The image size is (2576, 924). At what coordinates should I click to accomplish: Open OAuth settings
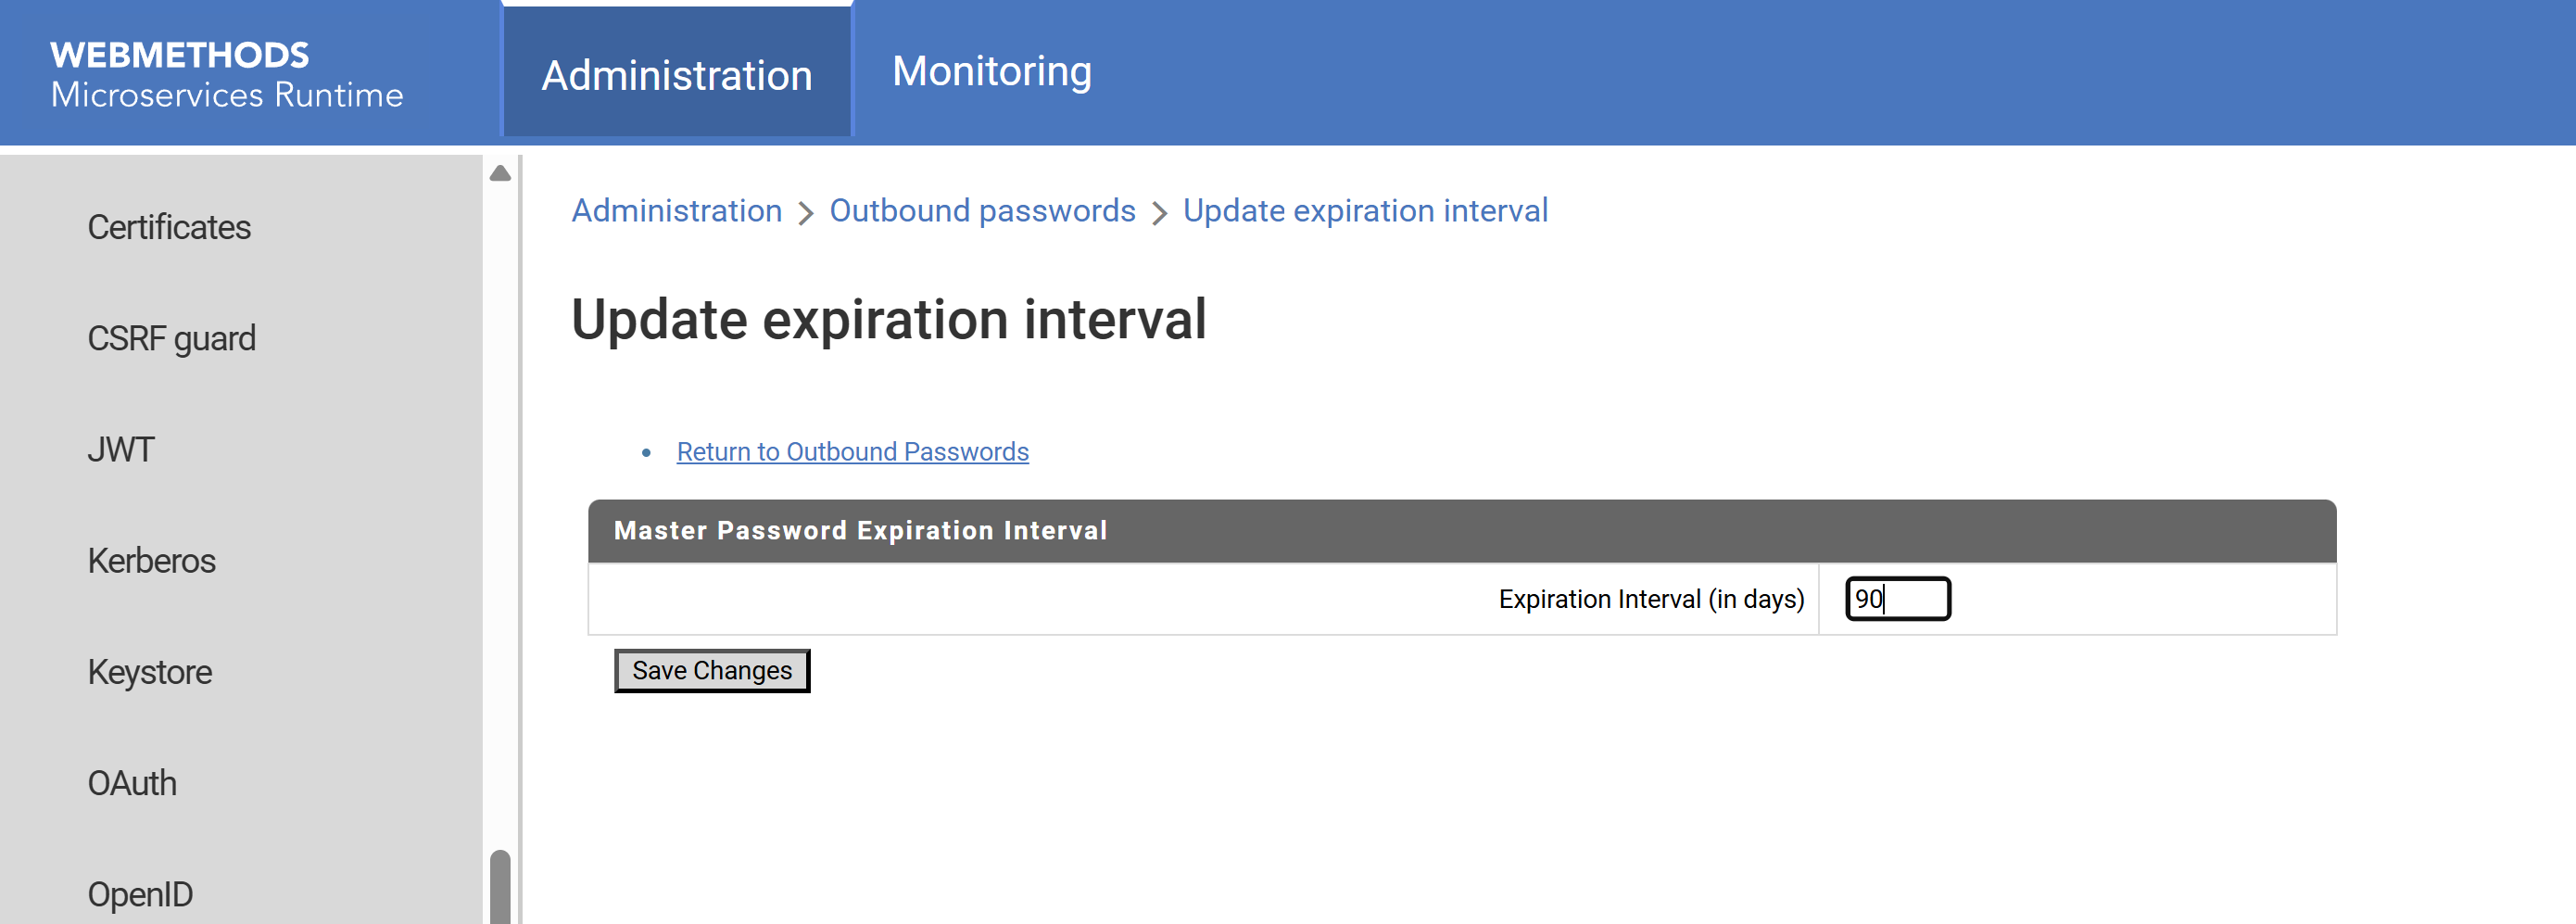(132, 782)
